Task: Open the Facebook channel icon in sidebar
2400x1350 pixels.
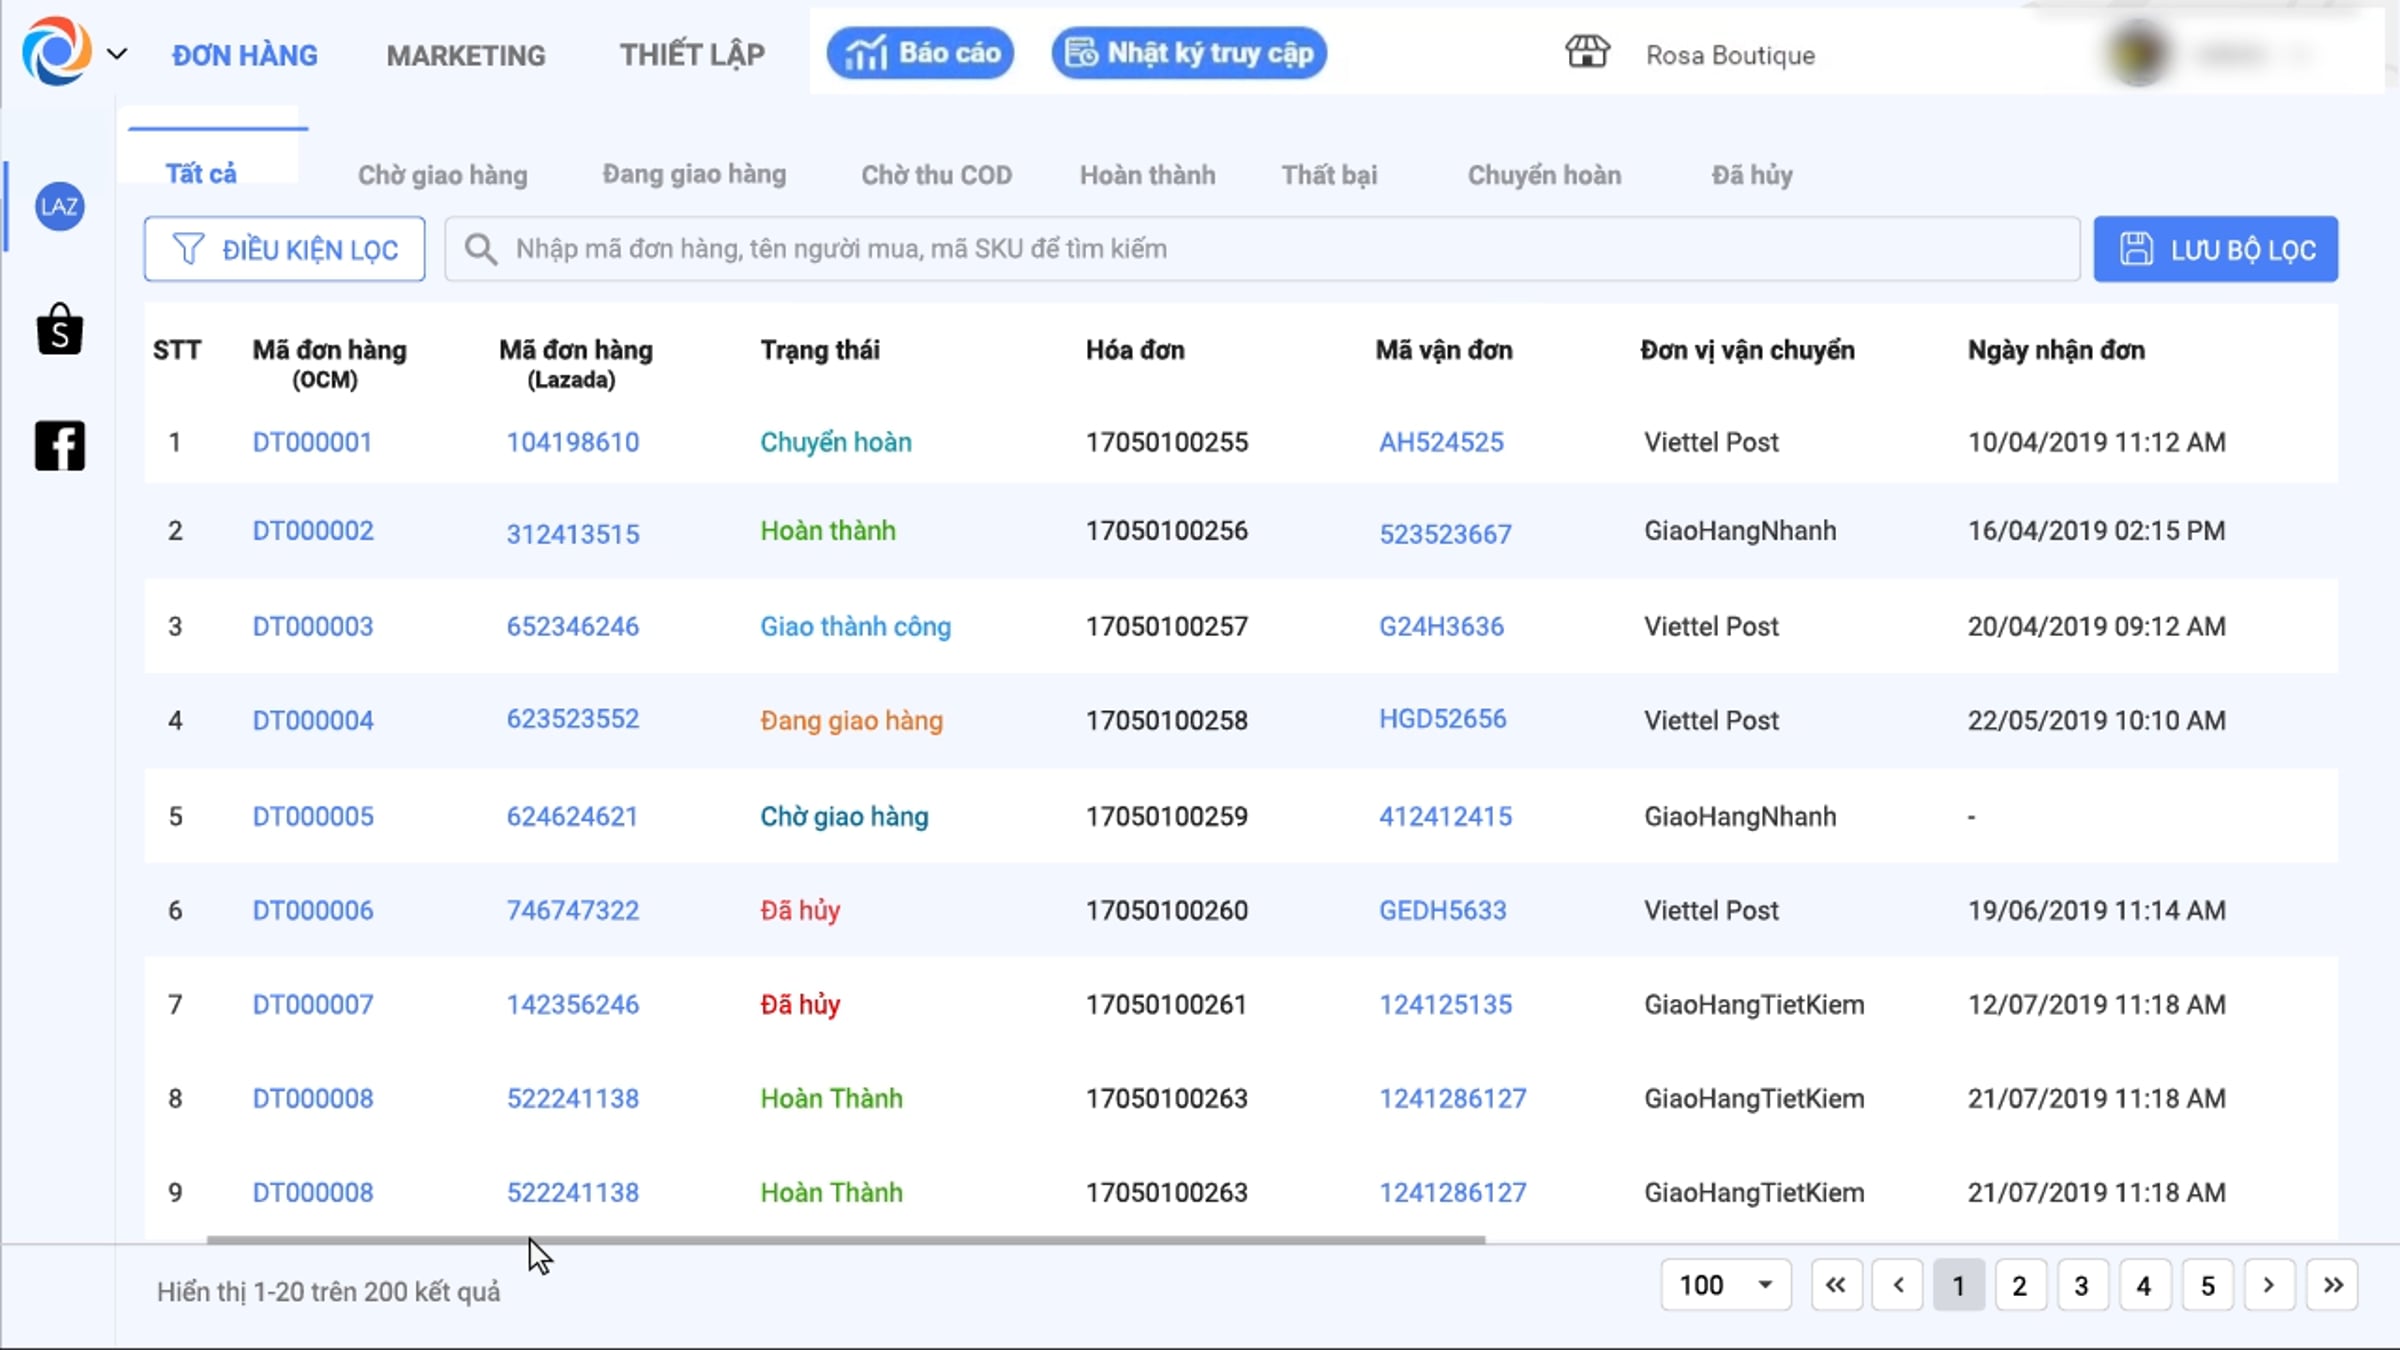Action: 60,446
